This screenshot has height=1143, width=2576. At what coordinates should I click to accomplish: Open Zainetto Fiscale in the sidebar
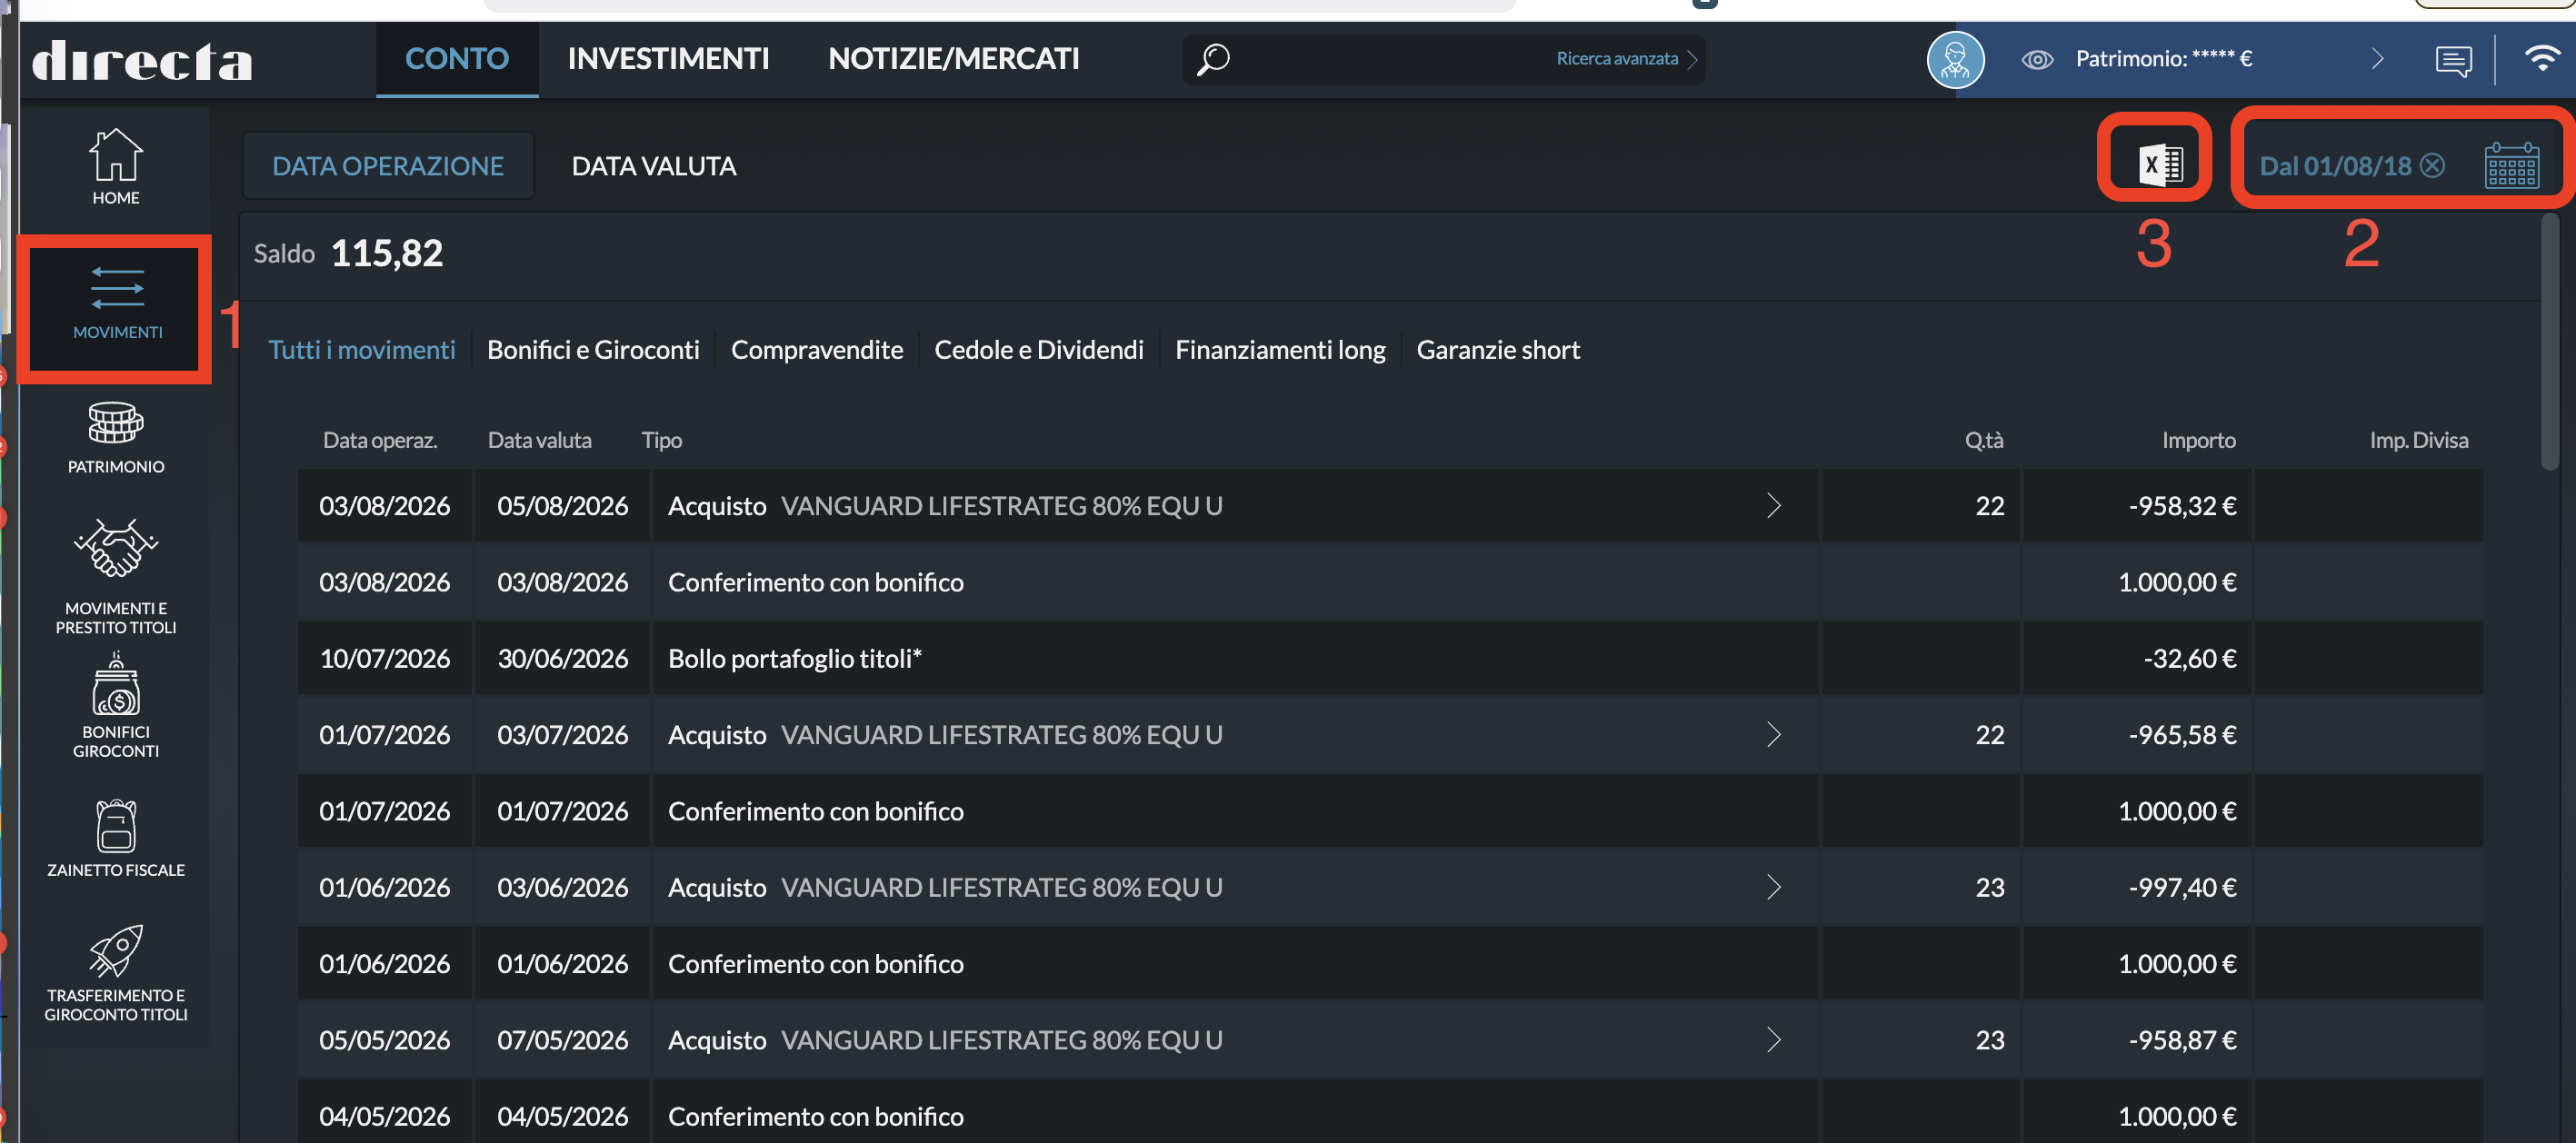coord(116,838)
